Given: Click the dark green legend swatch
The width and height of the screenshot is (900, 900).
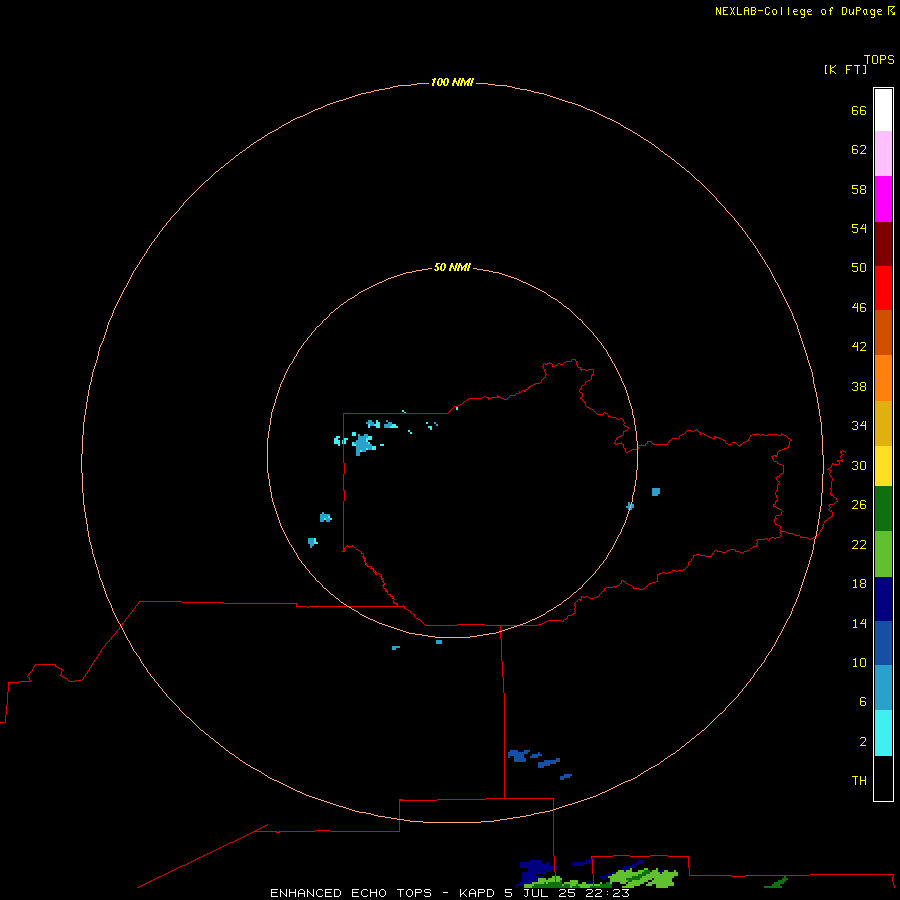Looking at the screenshot, I should [x=883, y=509].
